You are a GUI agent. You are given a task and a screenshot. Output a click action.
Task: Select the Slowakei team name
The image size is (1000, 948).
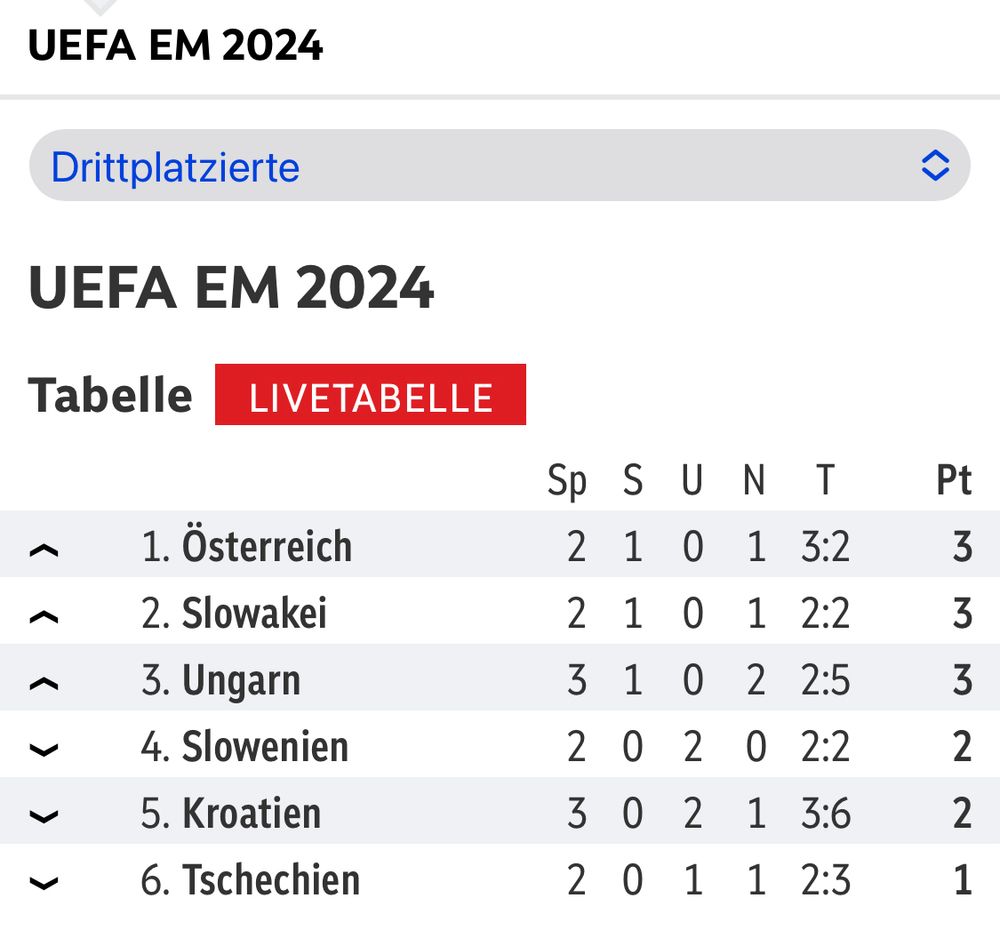pos(254,614)
